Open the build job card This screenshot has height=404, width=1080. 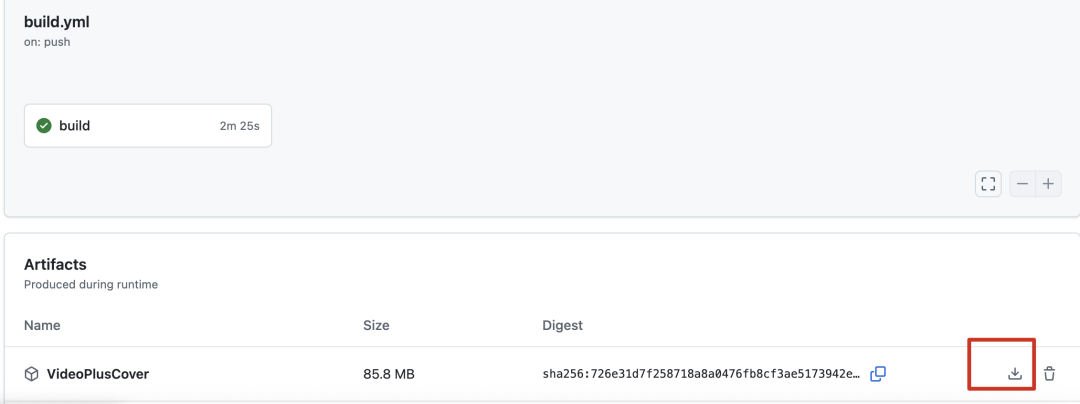point(148,126)
